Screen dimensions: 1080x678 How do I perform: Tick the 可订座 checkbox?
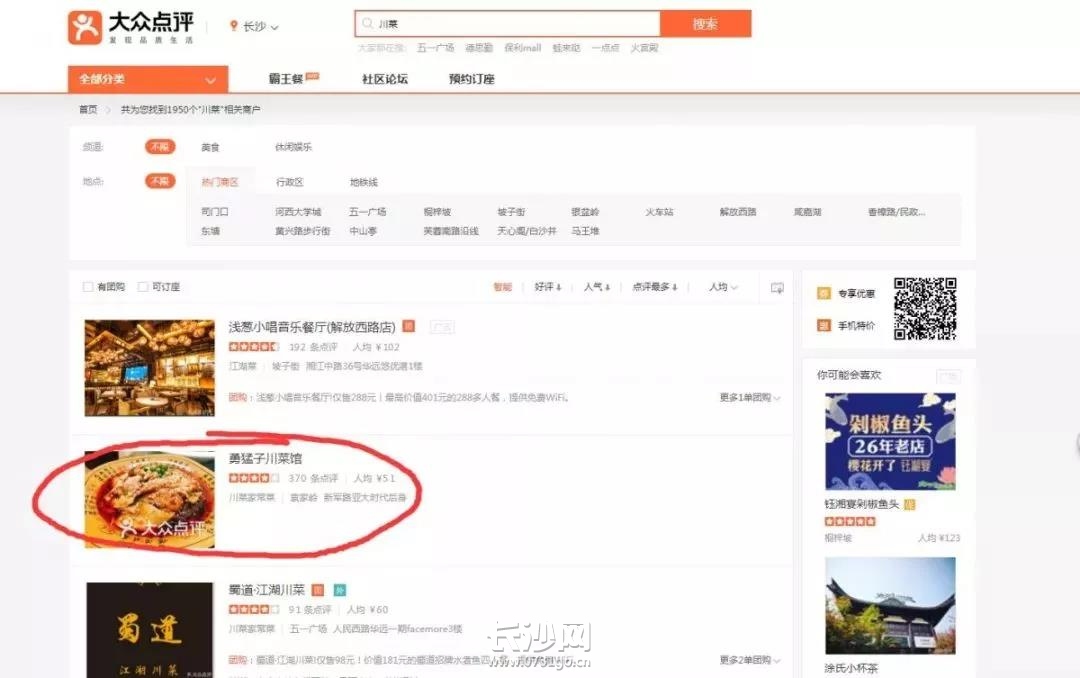tap(143, 287)
